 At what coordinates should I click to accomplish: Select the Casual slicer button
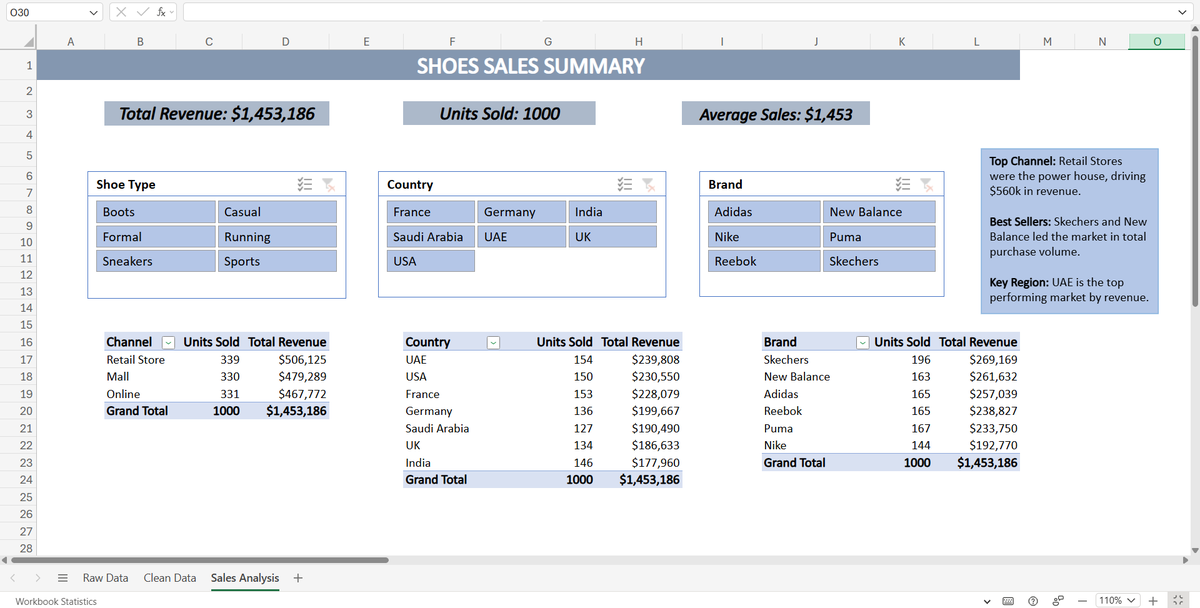pyautogui.click(x=278, y=212)
